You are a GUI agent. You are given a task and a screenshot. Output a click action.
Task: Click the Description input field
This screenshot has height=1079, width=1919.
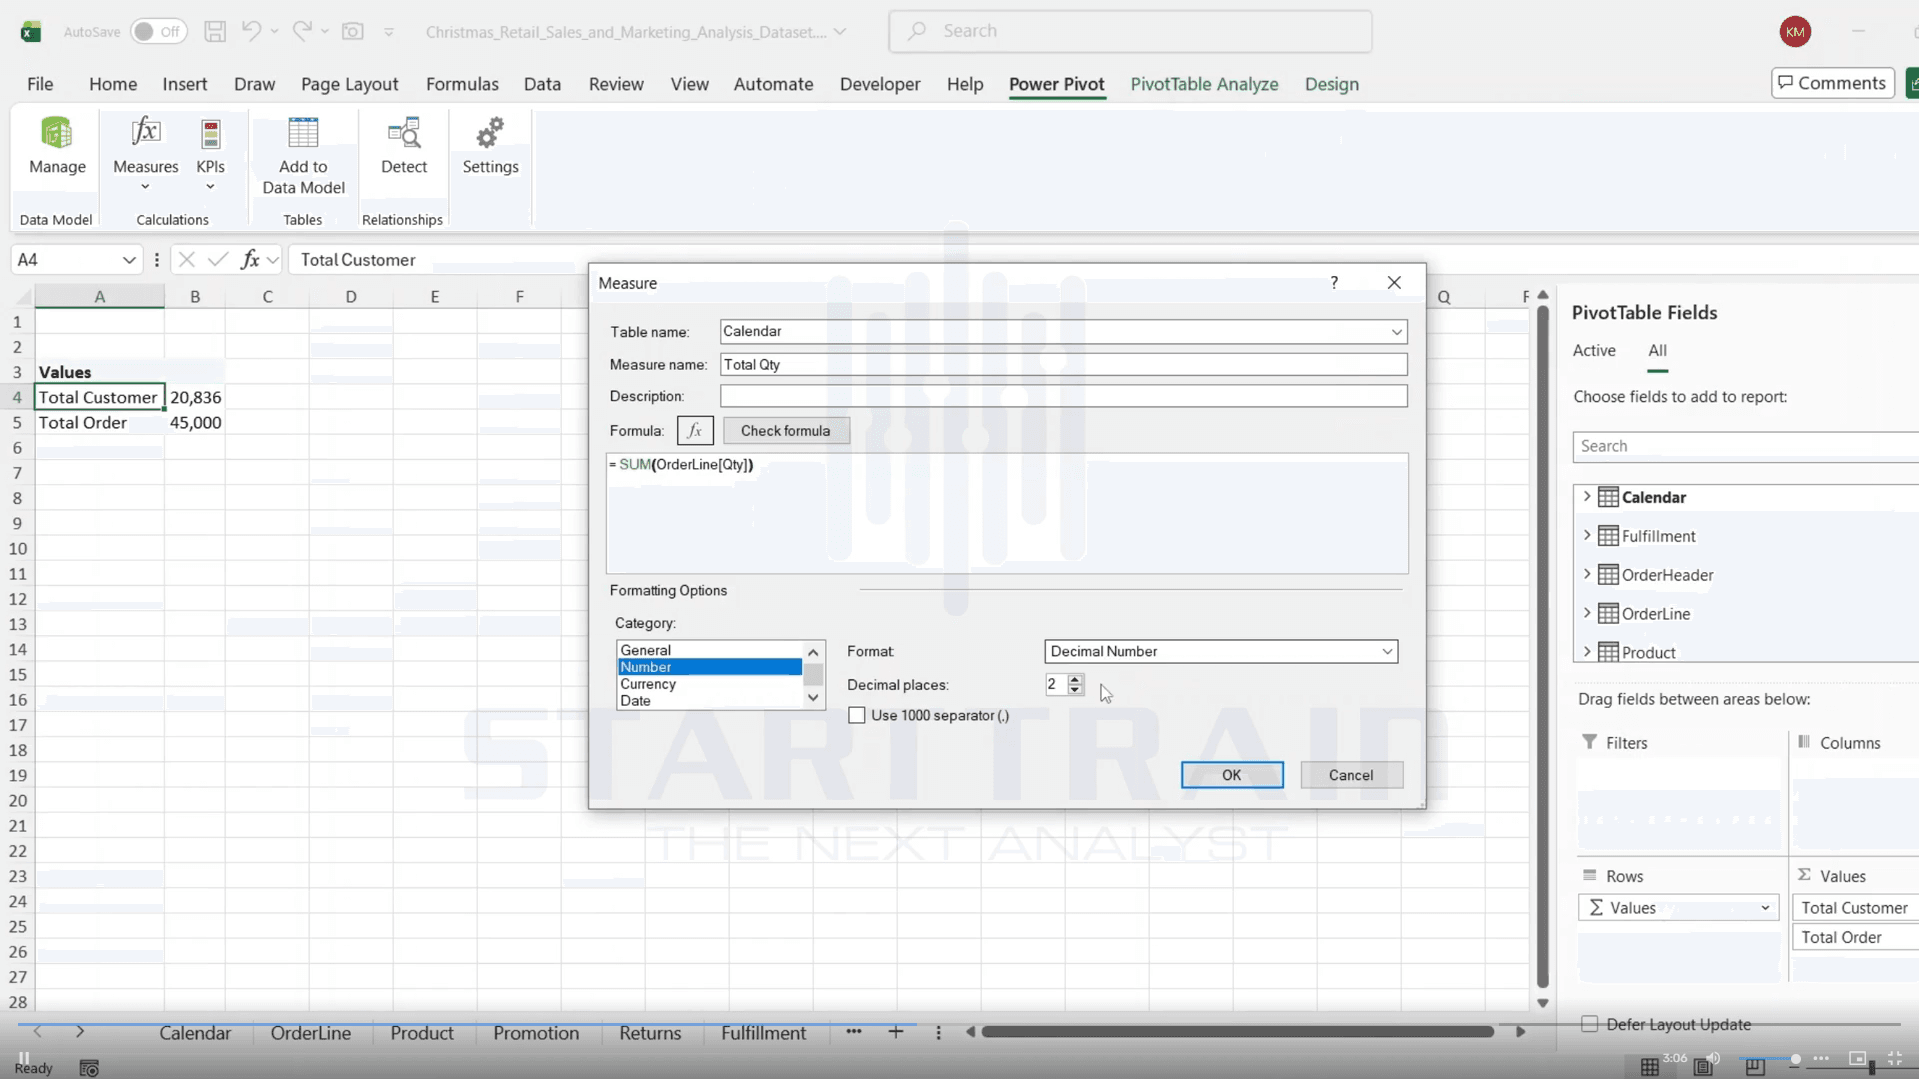pos(1063,396)
